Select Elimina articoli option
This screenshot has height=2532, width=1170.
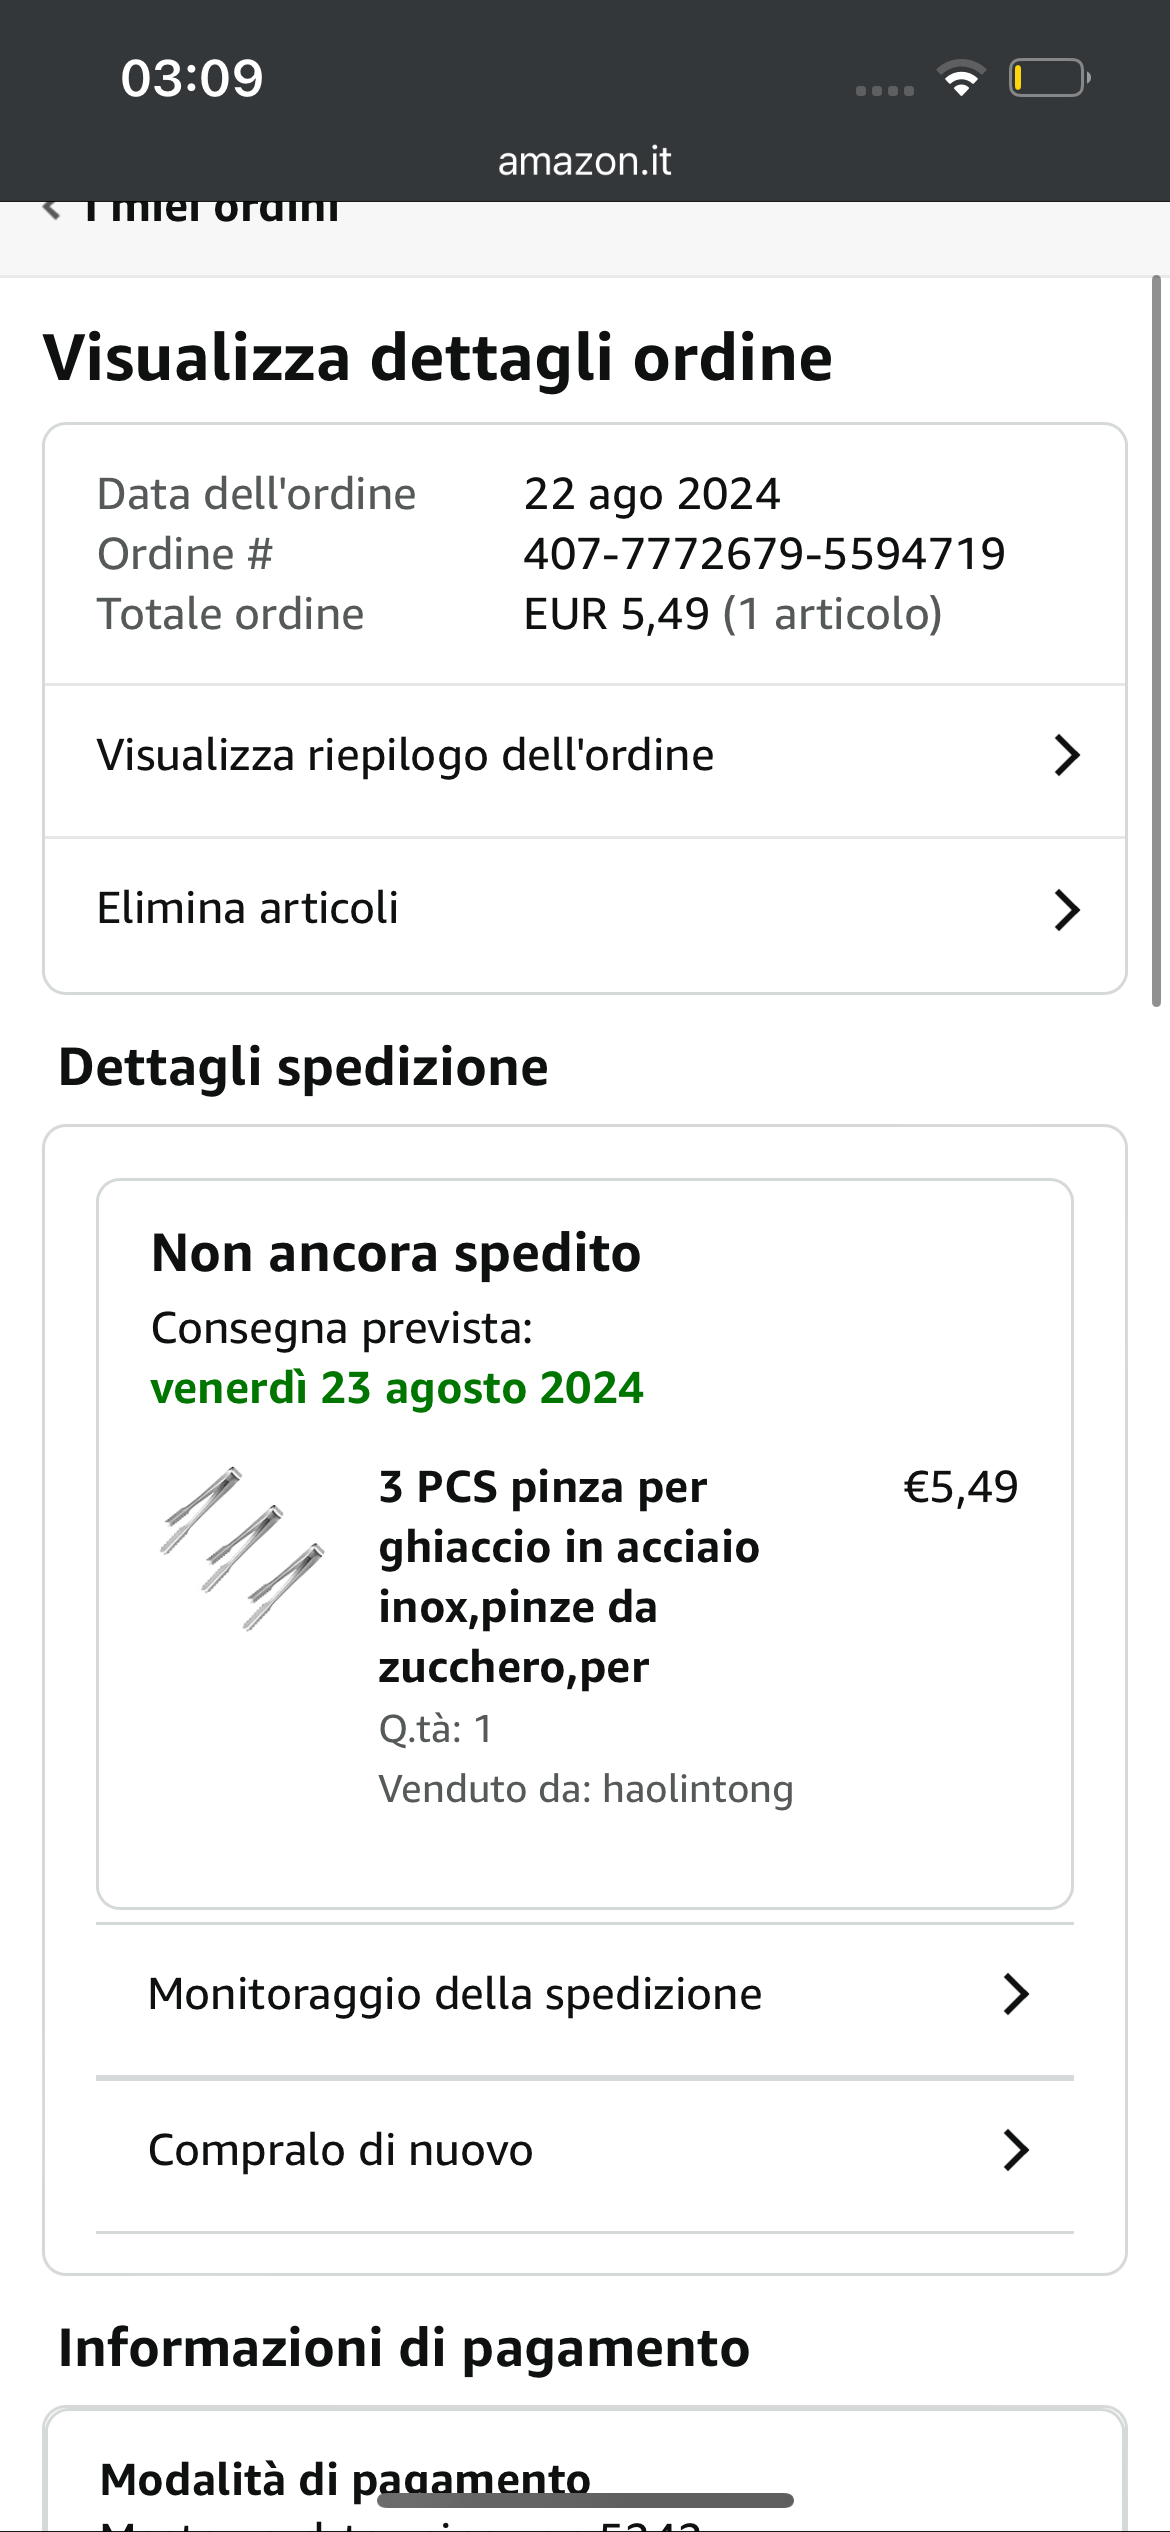pyautogui.click(x=248, y=909)
